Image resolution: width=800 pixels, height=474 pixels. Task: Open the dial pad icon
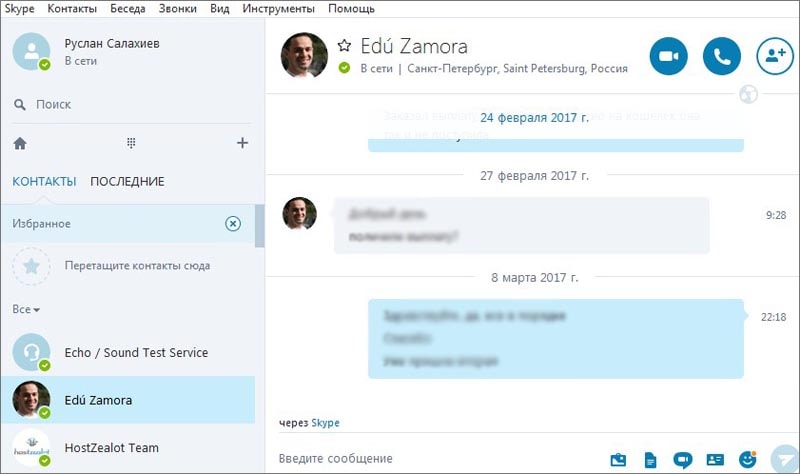click(x=131, y=143)
